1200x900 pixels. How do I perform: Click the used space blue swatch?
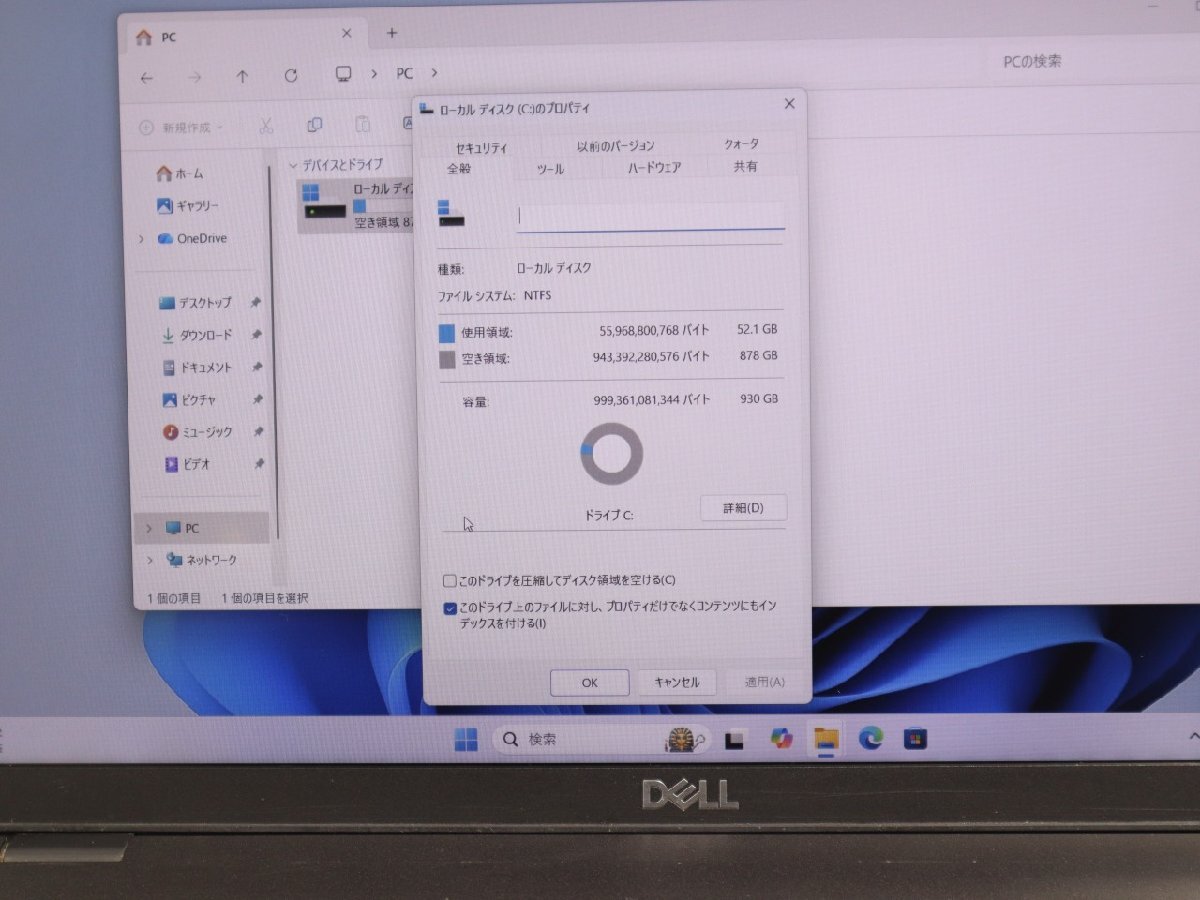[x=447, y=333]
